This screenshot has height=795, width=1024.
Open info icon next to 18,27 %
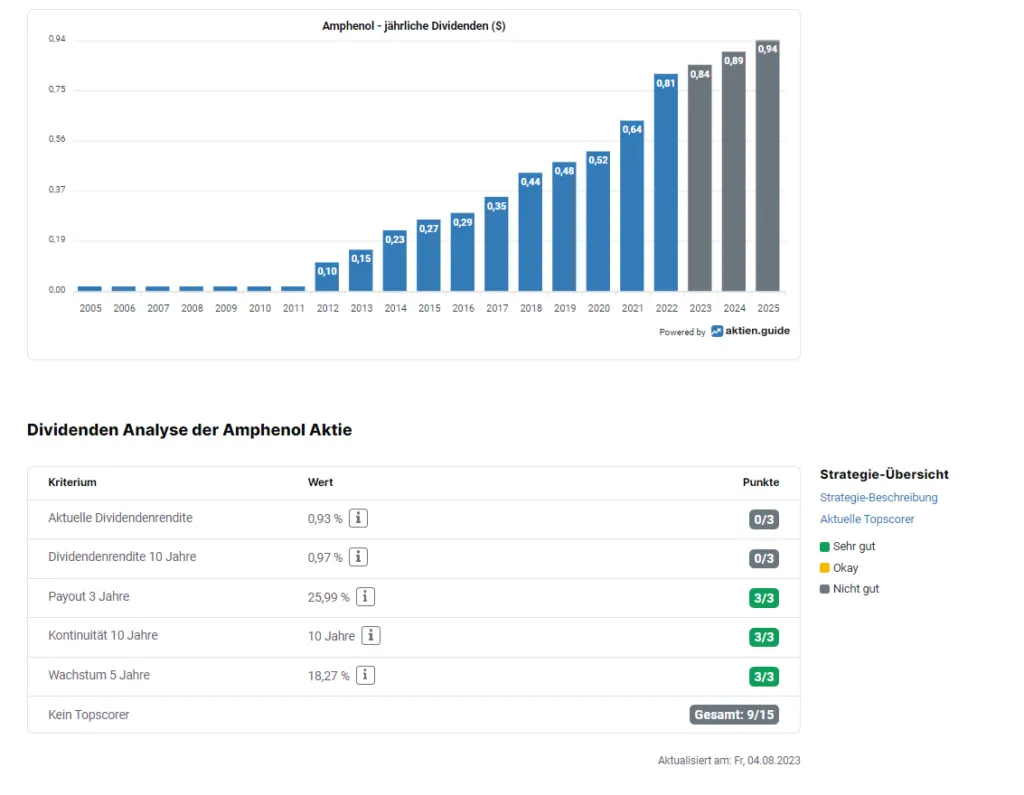click(365, 675)
